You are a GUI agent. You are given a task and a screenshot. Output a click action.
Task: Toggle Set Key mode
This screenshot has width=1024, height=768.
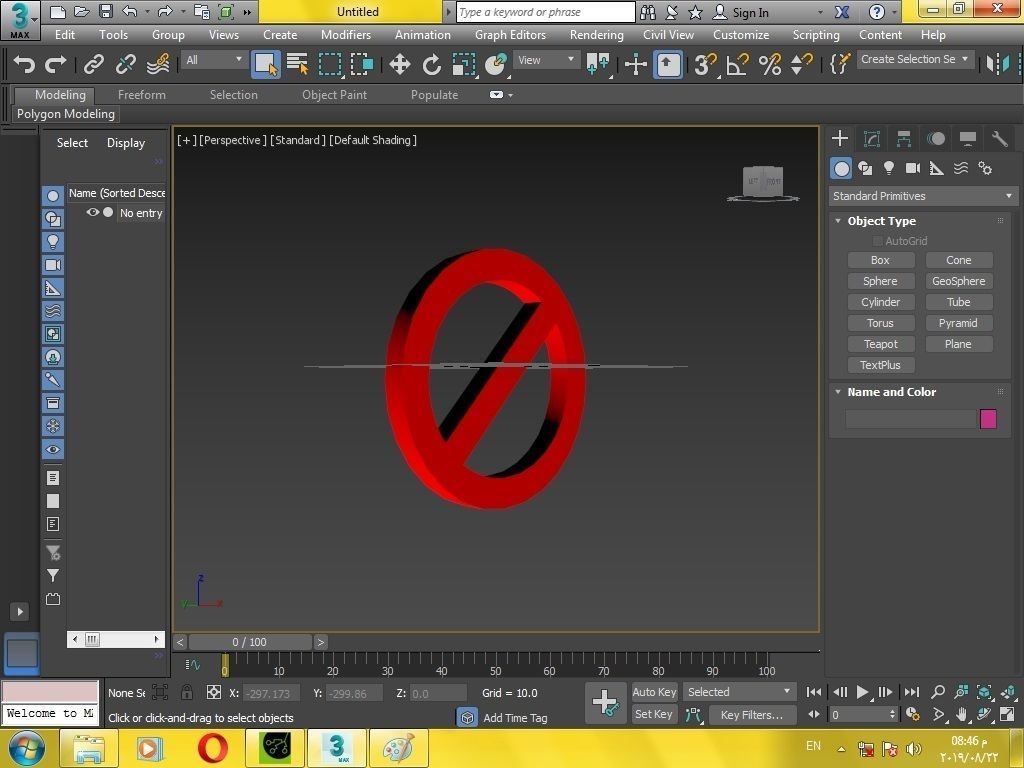click(x=654, y=714)
